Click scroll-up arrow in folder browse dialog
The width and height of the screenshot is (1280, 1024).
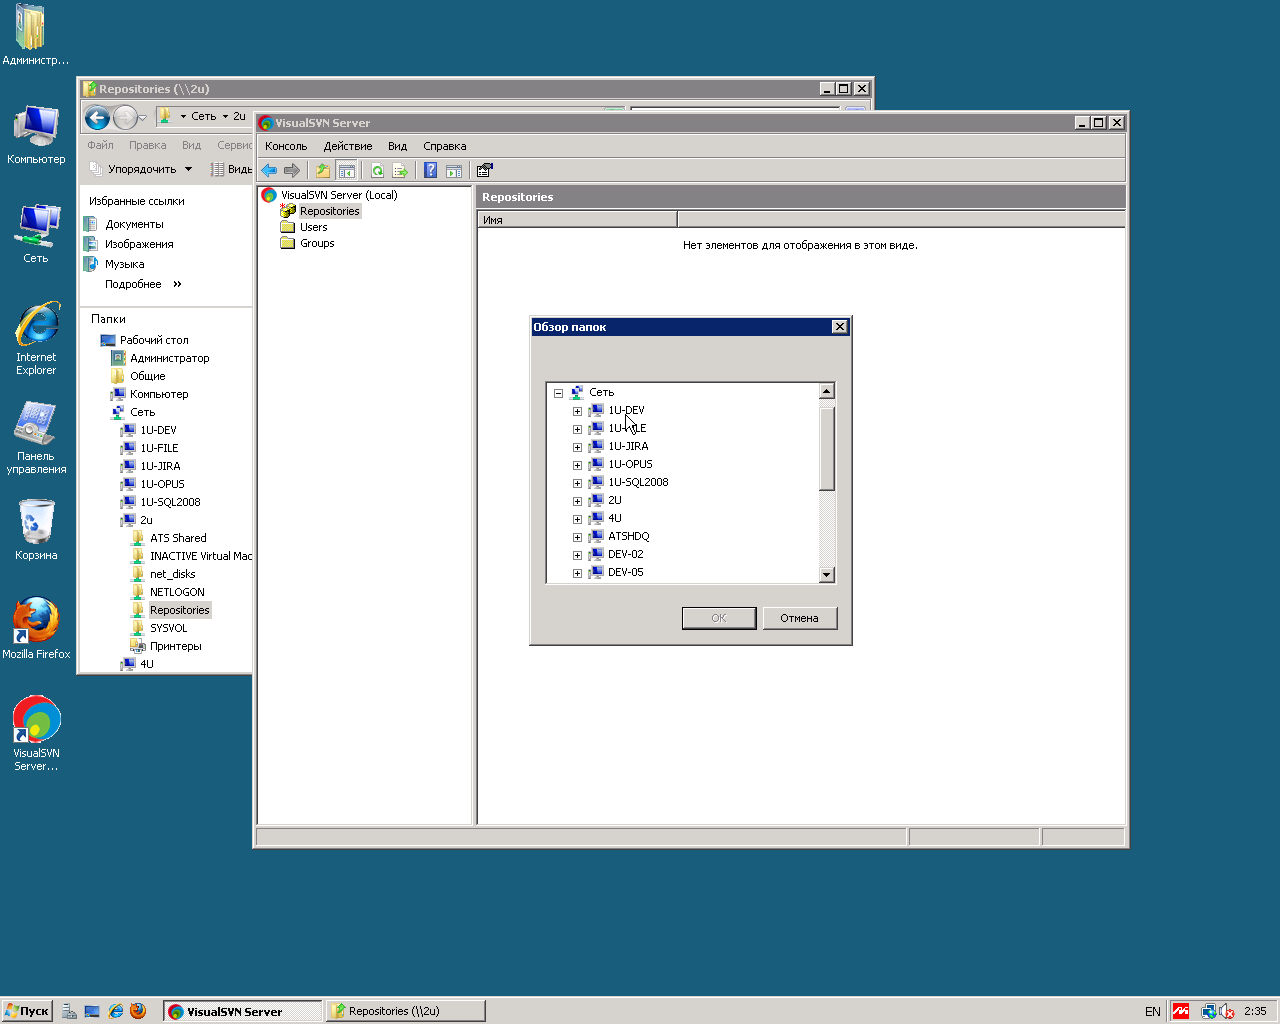827,391
